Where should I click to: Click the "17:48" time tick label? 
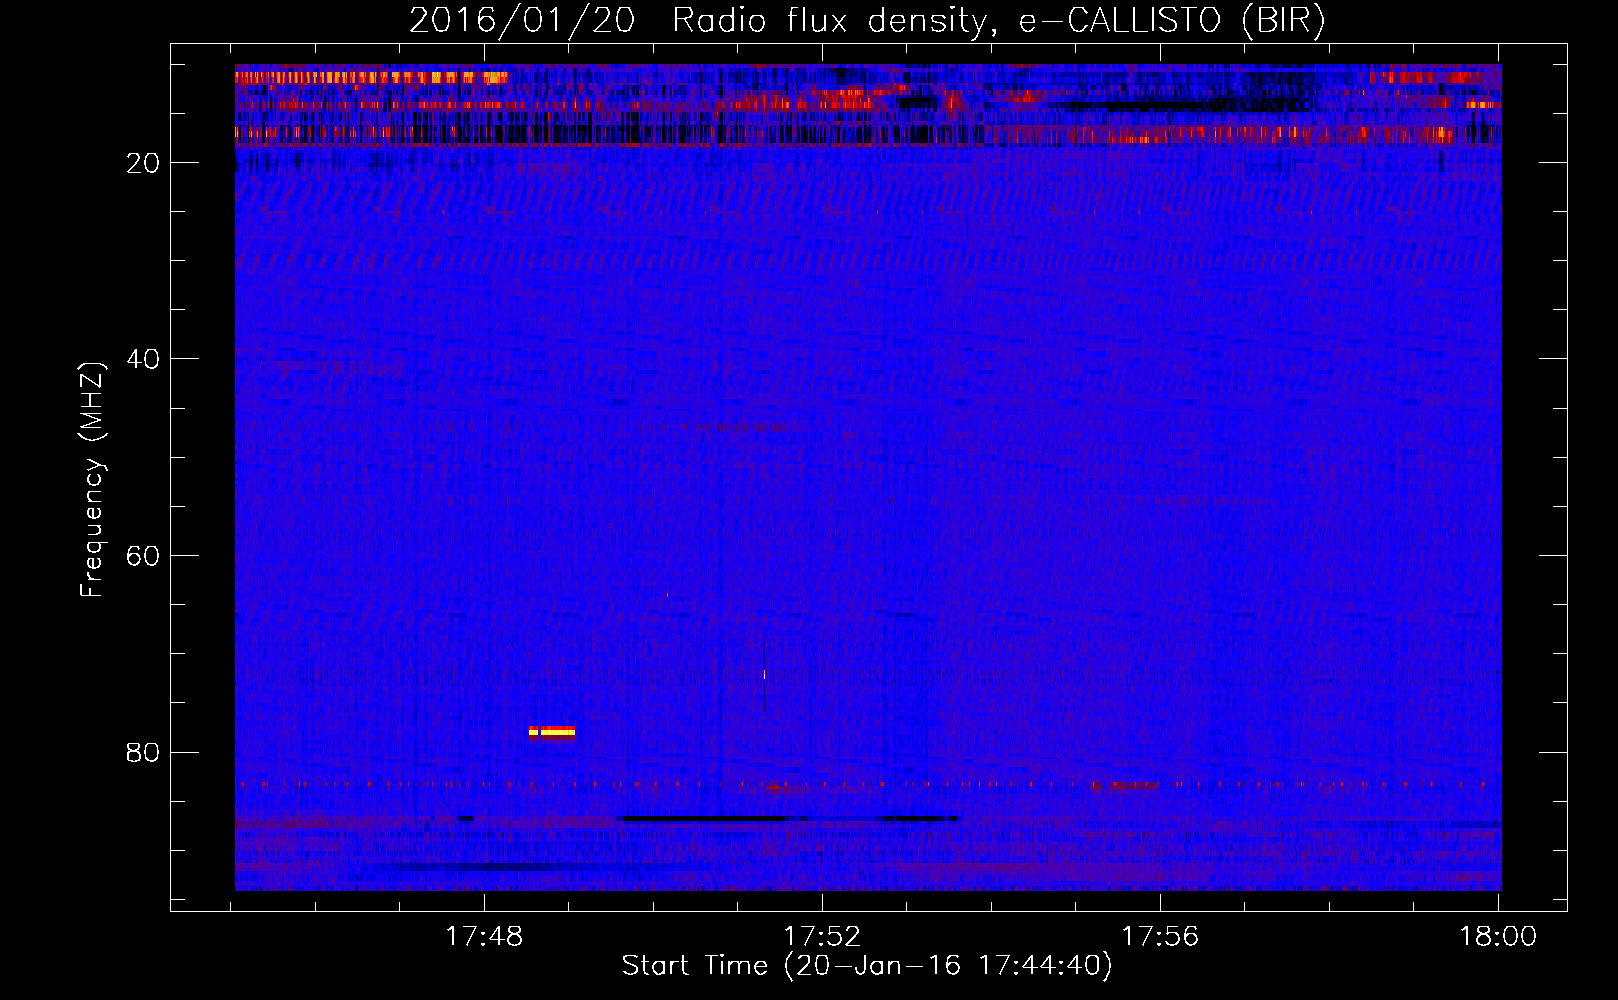click(x=484, y=937)
